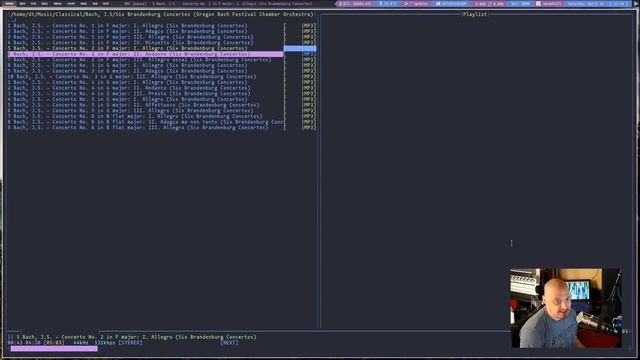This screenshot has width=640, height=360.
Task: Select Concerto No. 4 I. Allegro track
Action: click(x=127, y=82)
